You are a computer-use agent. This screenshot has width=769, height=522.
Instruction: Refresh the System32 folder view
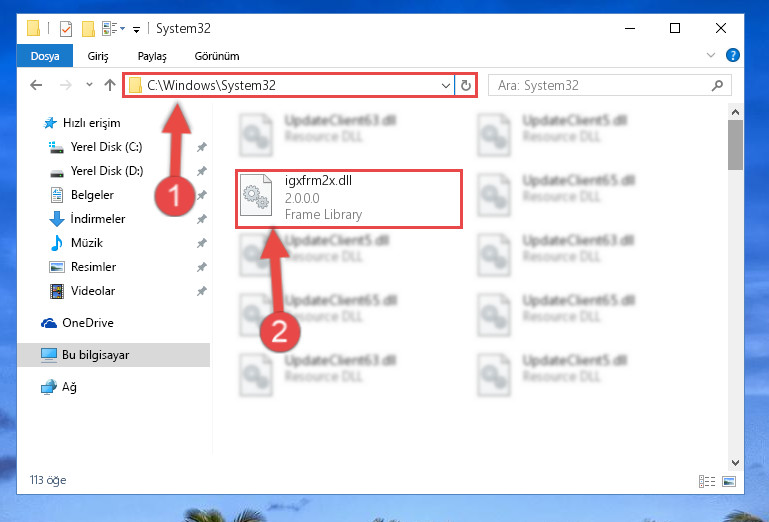tap(465, 86)
